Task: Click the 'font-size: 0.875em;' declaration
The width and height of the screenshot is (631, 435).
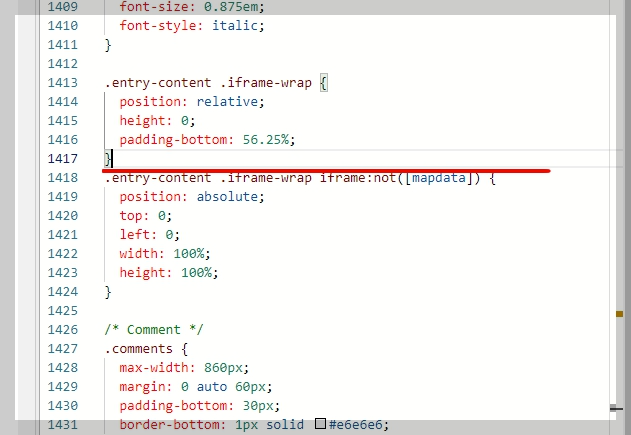Action: (192, 7)
